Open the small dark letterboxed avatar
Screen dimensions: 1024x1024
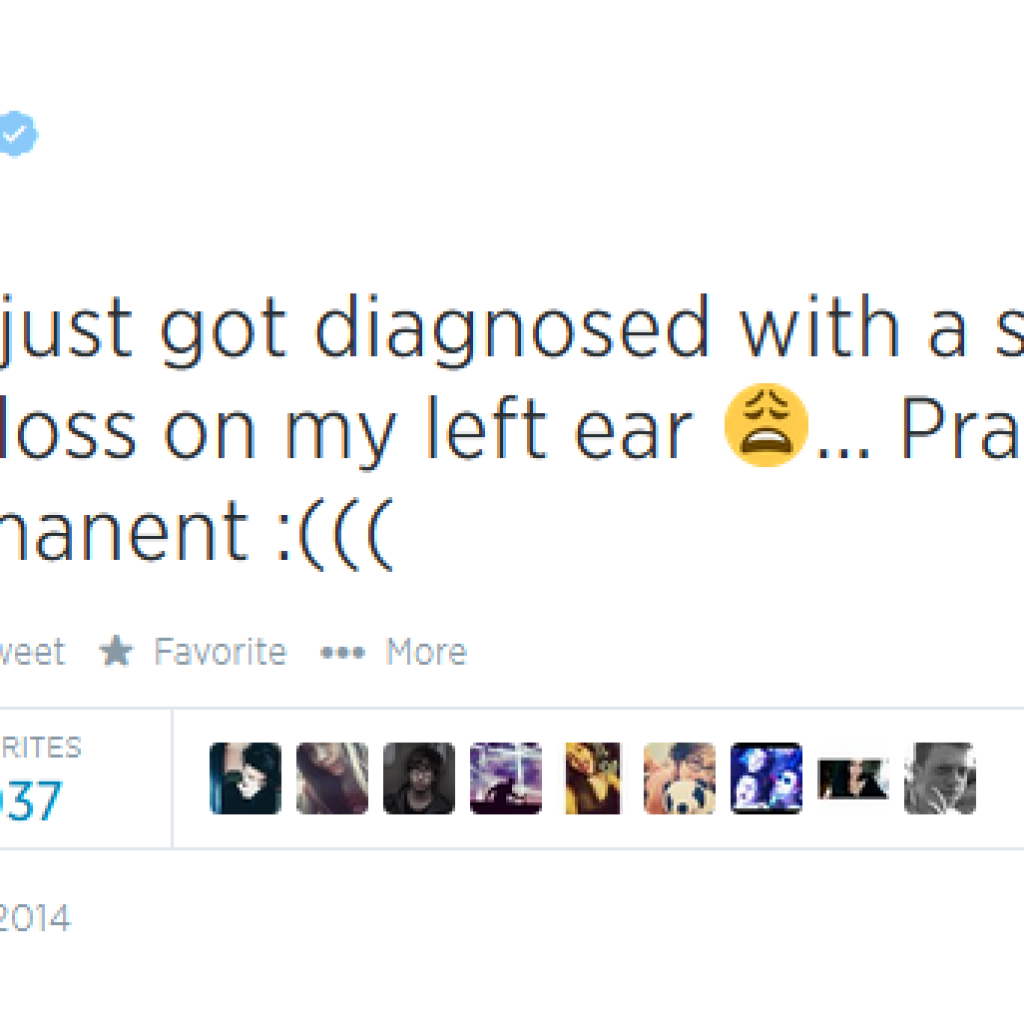point(853,778)
